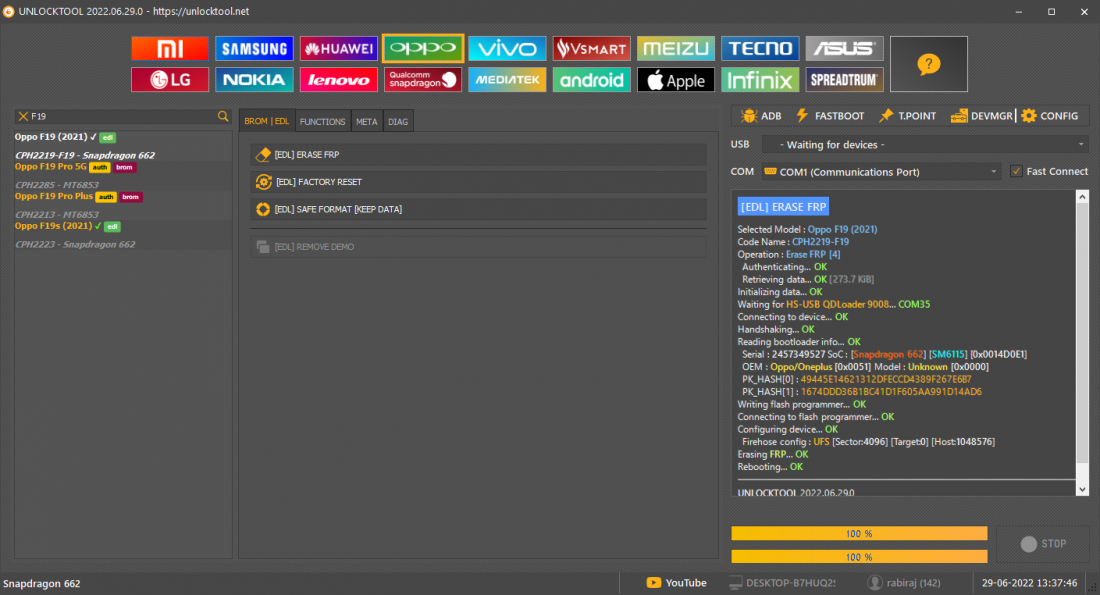Click the YouTube link in status bar
Image resolution: width=1100 pixels, height=595 pixels.
coord(685,583)
